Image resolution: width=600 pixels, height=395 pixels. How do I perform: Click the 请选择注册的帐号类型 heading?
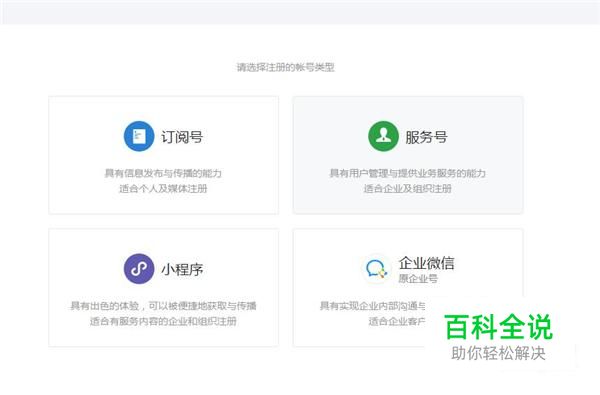click(x=286, y=67)
